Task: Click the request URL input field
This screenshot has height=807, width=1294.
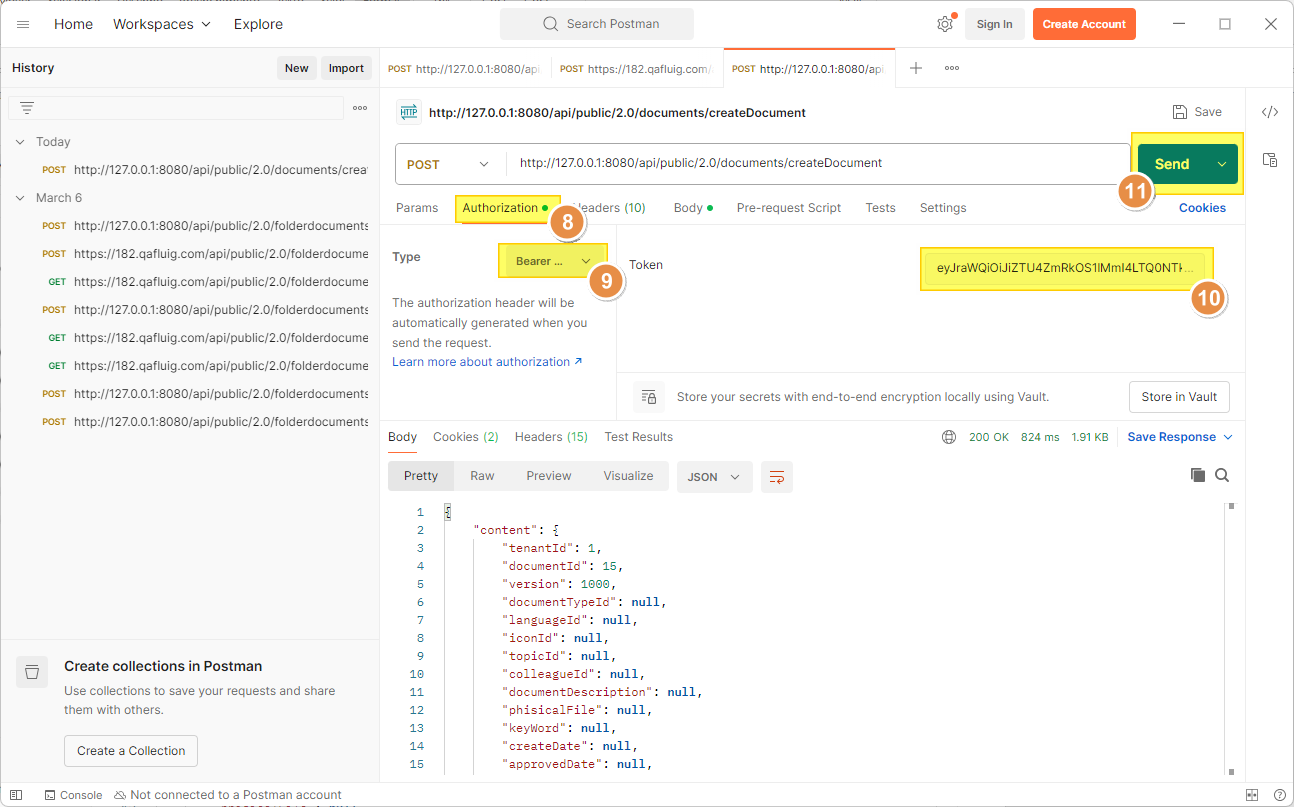Action: click(818, 164)
